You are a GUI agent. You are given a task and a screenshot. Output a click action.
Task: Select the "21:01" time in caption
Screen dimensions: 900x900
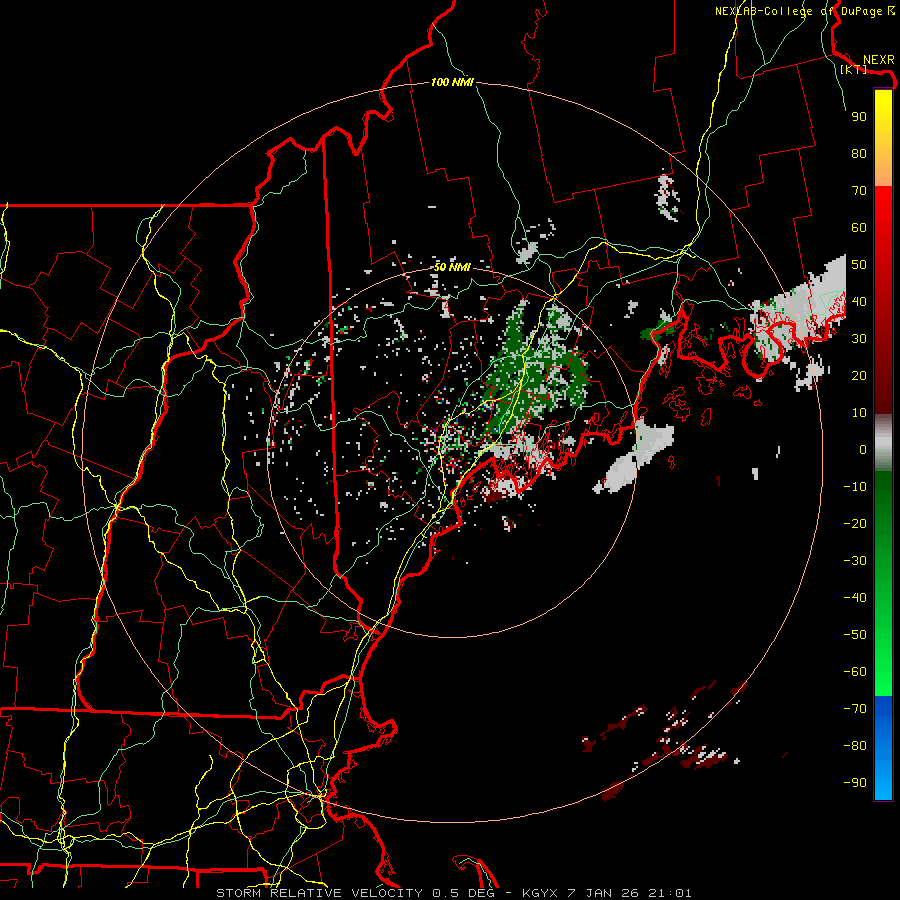click(x=670, y=893)
